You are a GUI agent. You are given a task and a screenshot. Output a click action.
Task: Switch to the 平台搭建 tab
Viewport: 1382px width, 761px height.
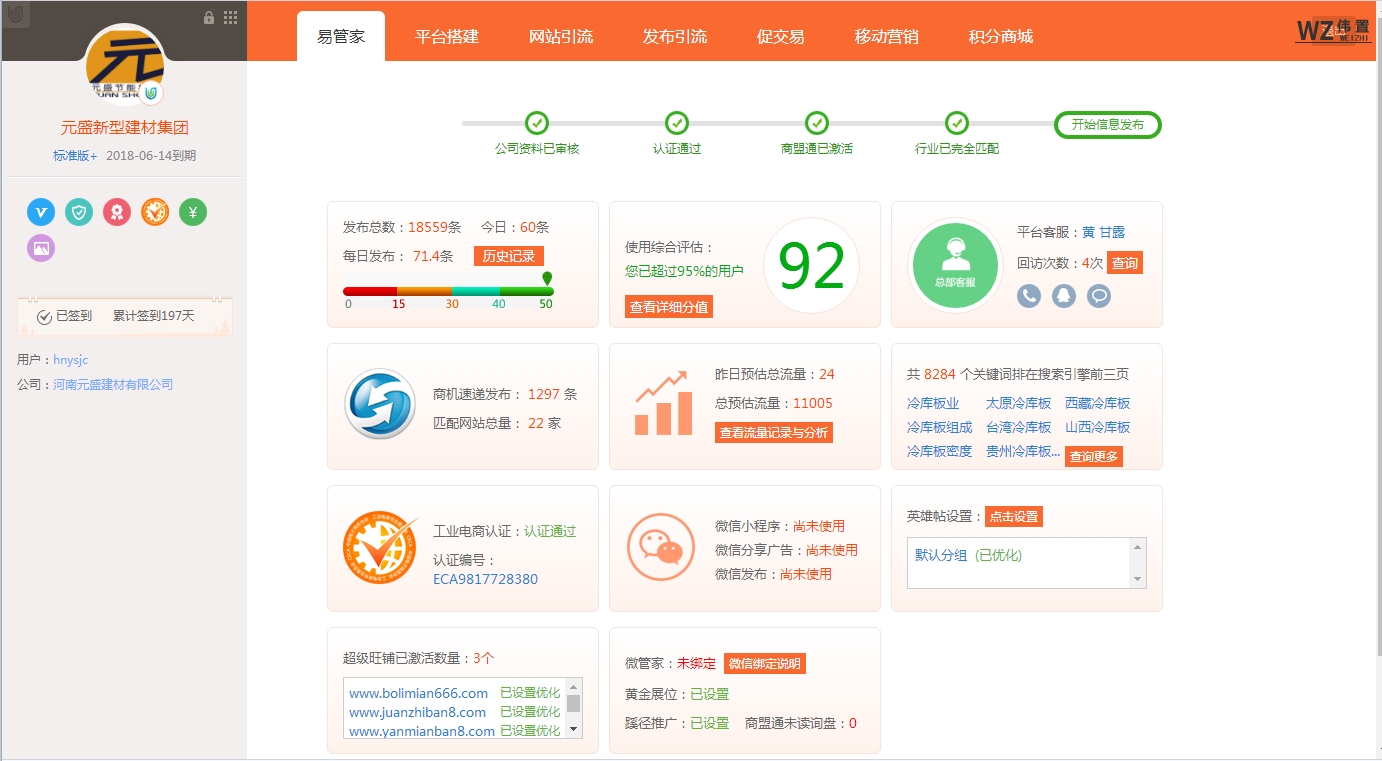click(447, 37)
